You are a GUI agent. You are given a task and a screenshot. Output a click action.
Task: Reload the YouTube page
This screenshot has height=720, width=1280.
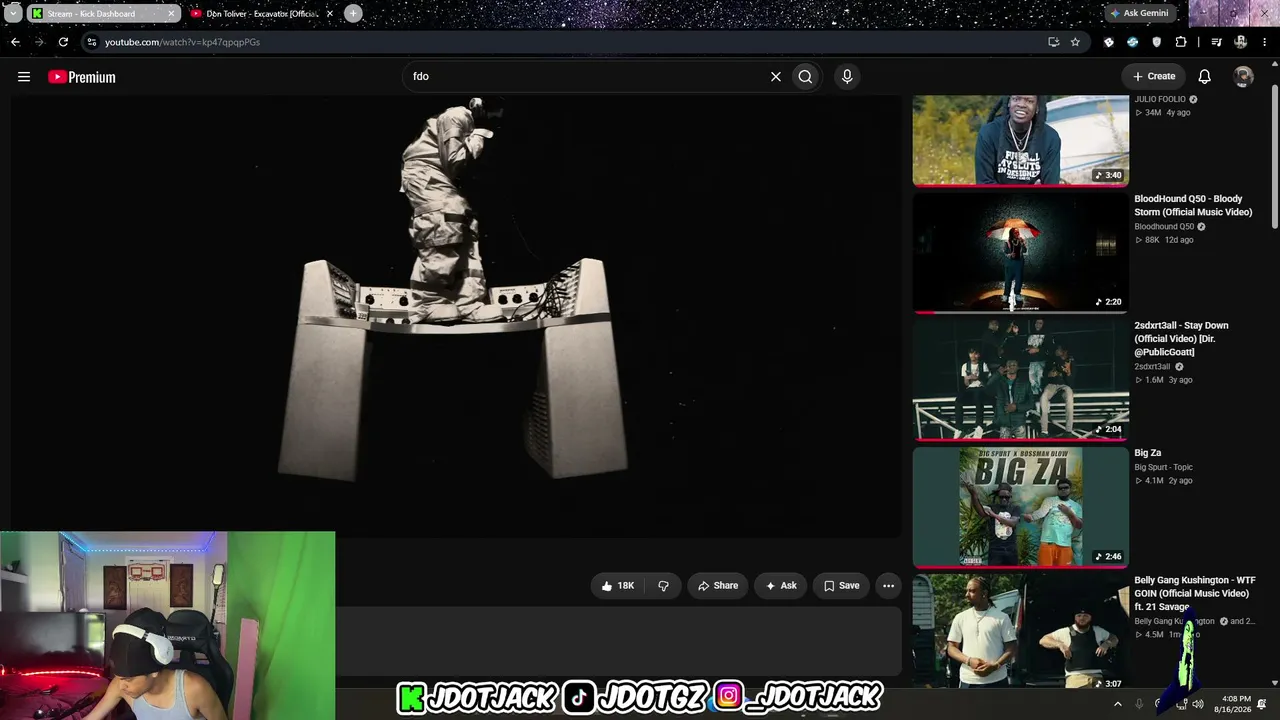(x=63, y=42)
